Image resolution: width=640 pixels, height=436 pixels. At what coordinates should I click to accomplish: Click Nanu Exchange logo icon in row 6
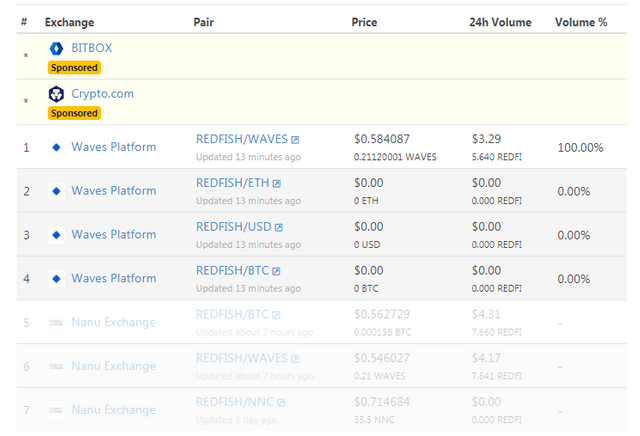pos(56,367)
